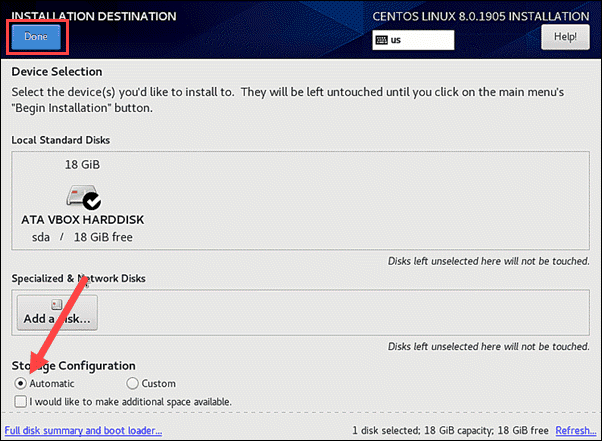602x441 pixels.
Task: Open the Help! button
Action: (x=565, y=37)
